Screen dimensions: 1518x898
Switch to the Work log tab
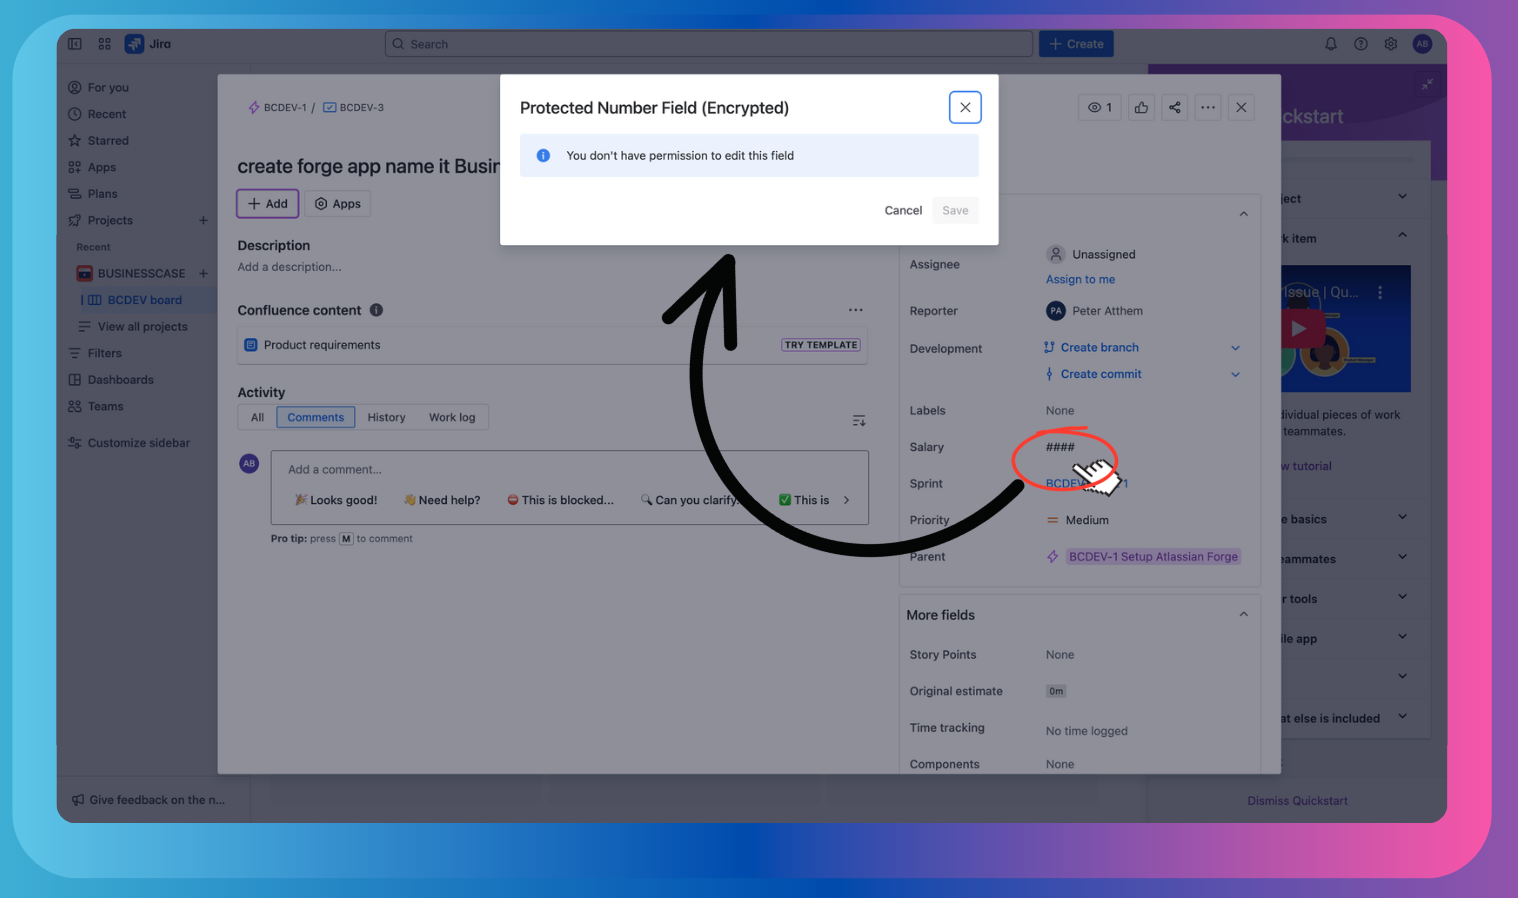[x=452, y=417]
